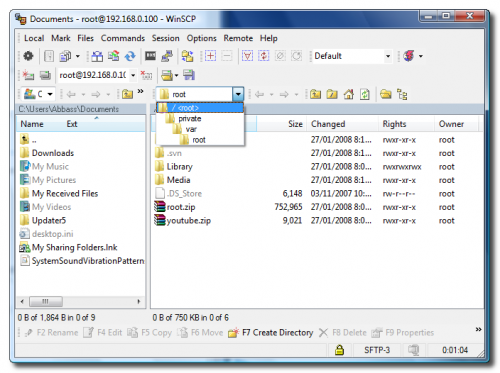Open the saved sessions folder dropdown arrow
Screen dimensions: 500x373
(176, 75)
